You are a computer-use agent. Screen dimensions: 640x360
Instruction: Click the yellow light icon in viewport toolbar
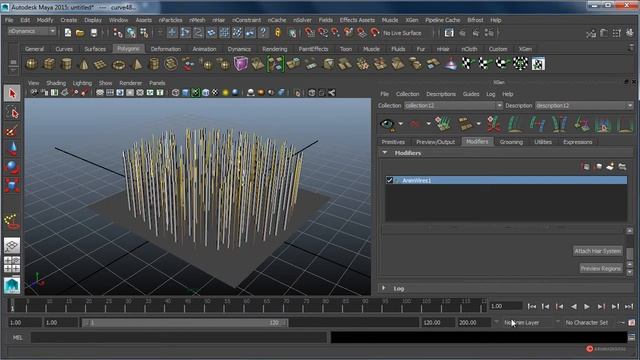(x=225, y=93)
